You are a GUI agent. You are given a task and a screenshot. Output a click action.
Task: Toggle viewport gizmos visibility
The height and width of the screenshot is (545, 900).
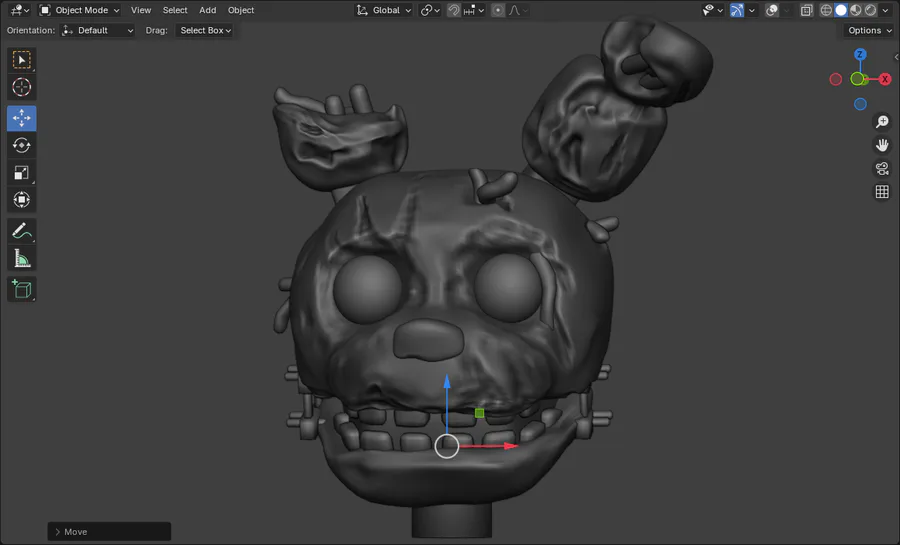click(737, 10)
